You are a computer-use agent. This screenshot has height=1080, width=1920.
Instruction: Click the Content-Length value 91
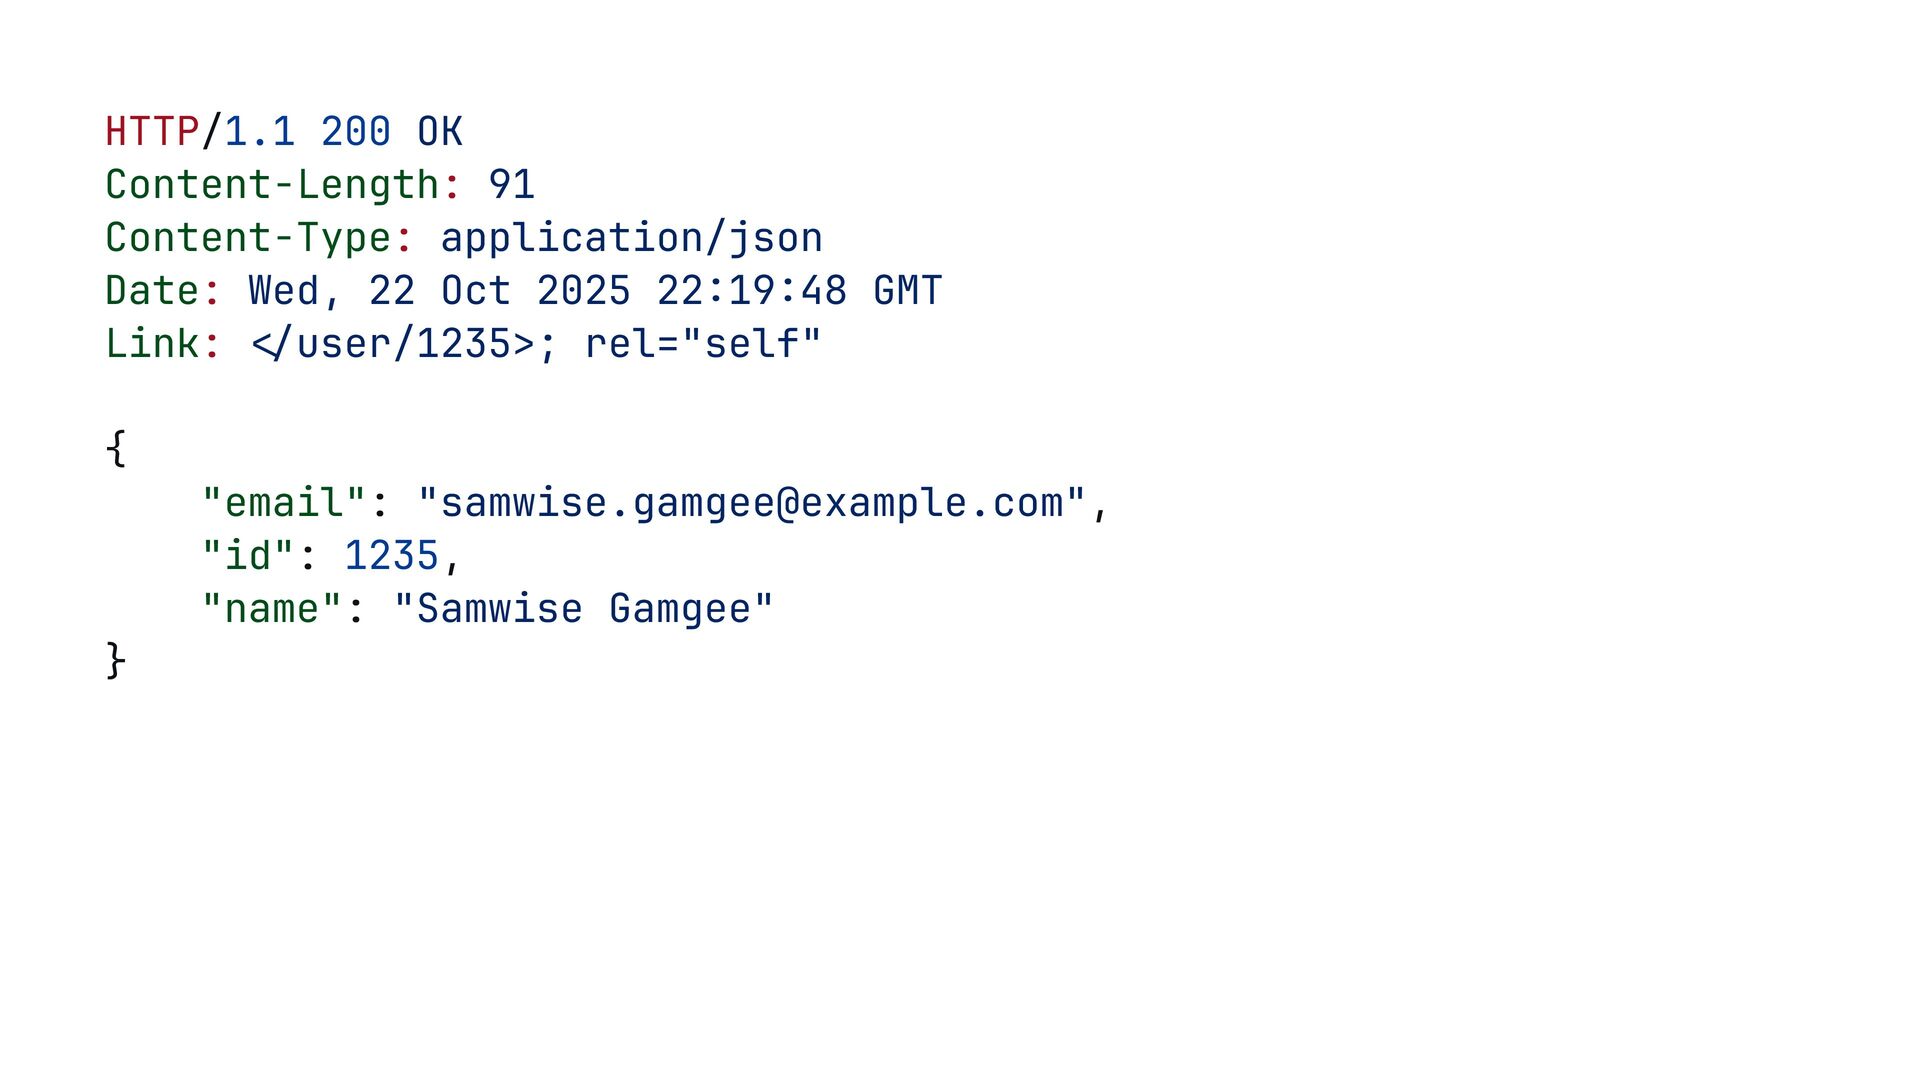511,185
